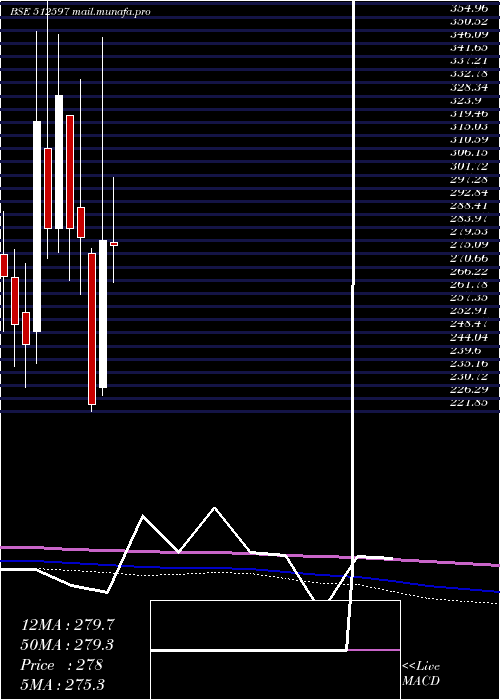The image size is (500, 700).
Task: Click the 221.85 price axis label
Action: coord(469,404)
